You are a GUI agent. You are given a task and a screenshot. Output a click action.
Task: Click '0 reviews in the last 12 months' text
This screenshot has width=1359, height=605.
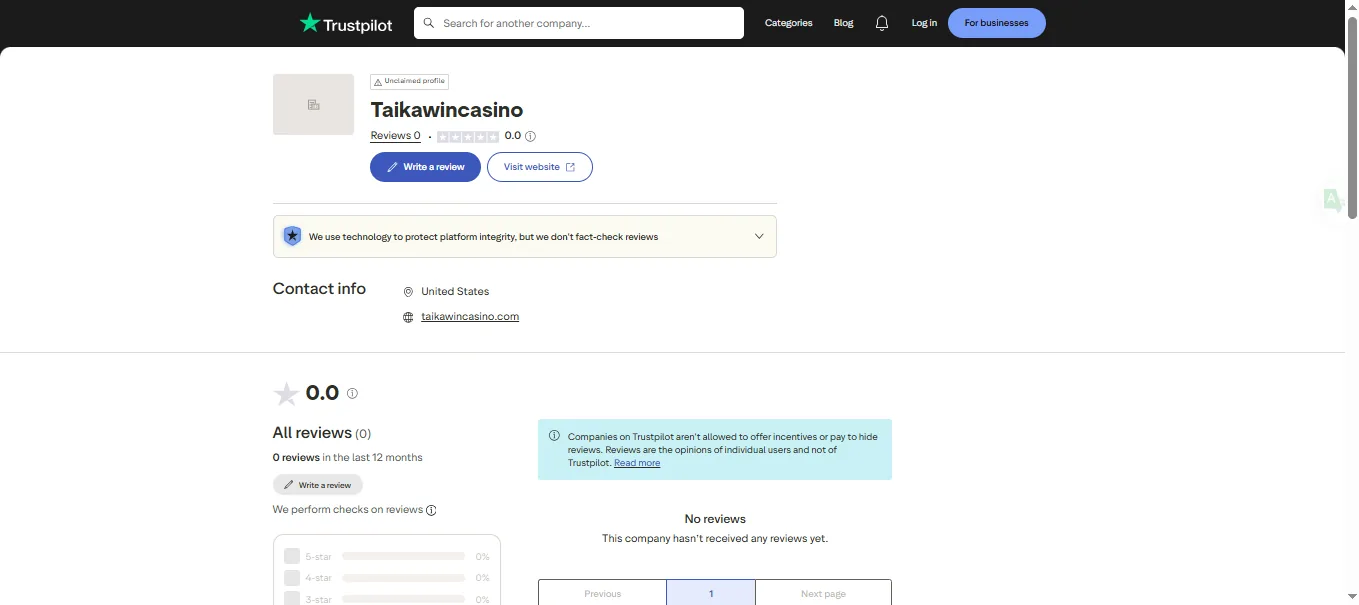[348, 458]
